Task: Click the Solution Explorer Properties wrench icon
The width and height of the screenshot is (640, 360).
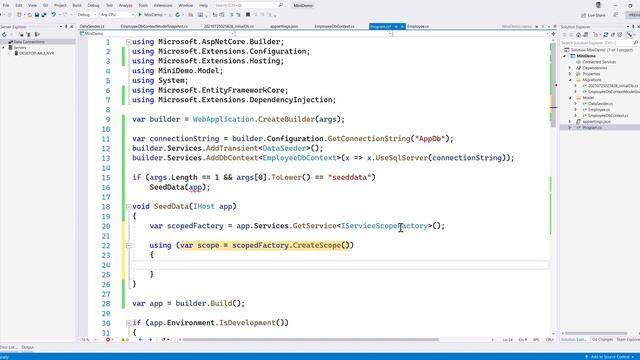Action: click(x=629, y=35)
